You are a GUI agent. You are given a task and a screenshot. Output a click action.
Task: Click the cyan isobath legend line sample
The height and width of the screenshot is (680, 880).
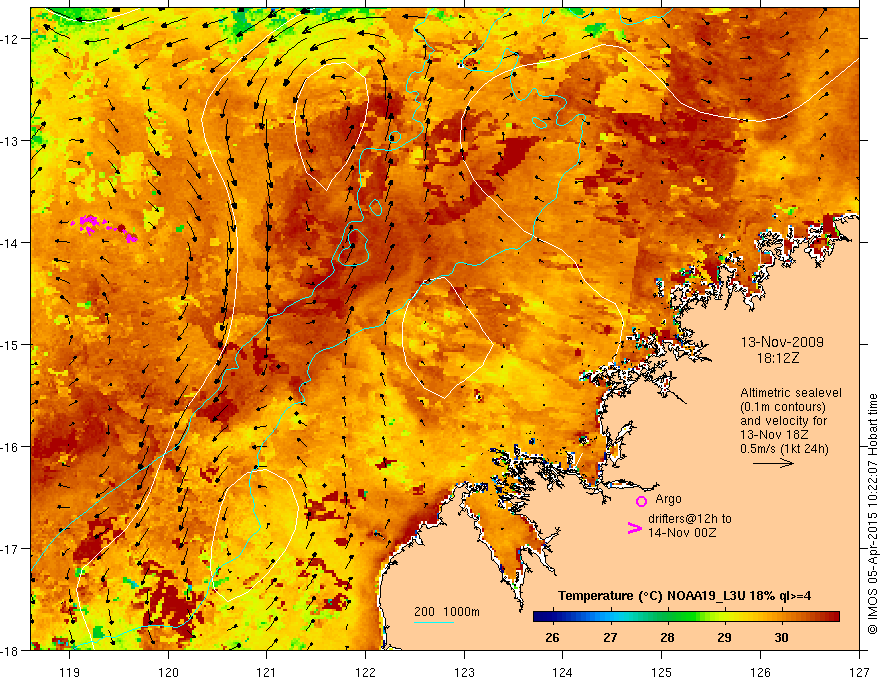(x=433, y=622)
